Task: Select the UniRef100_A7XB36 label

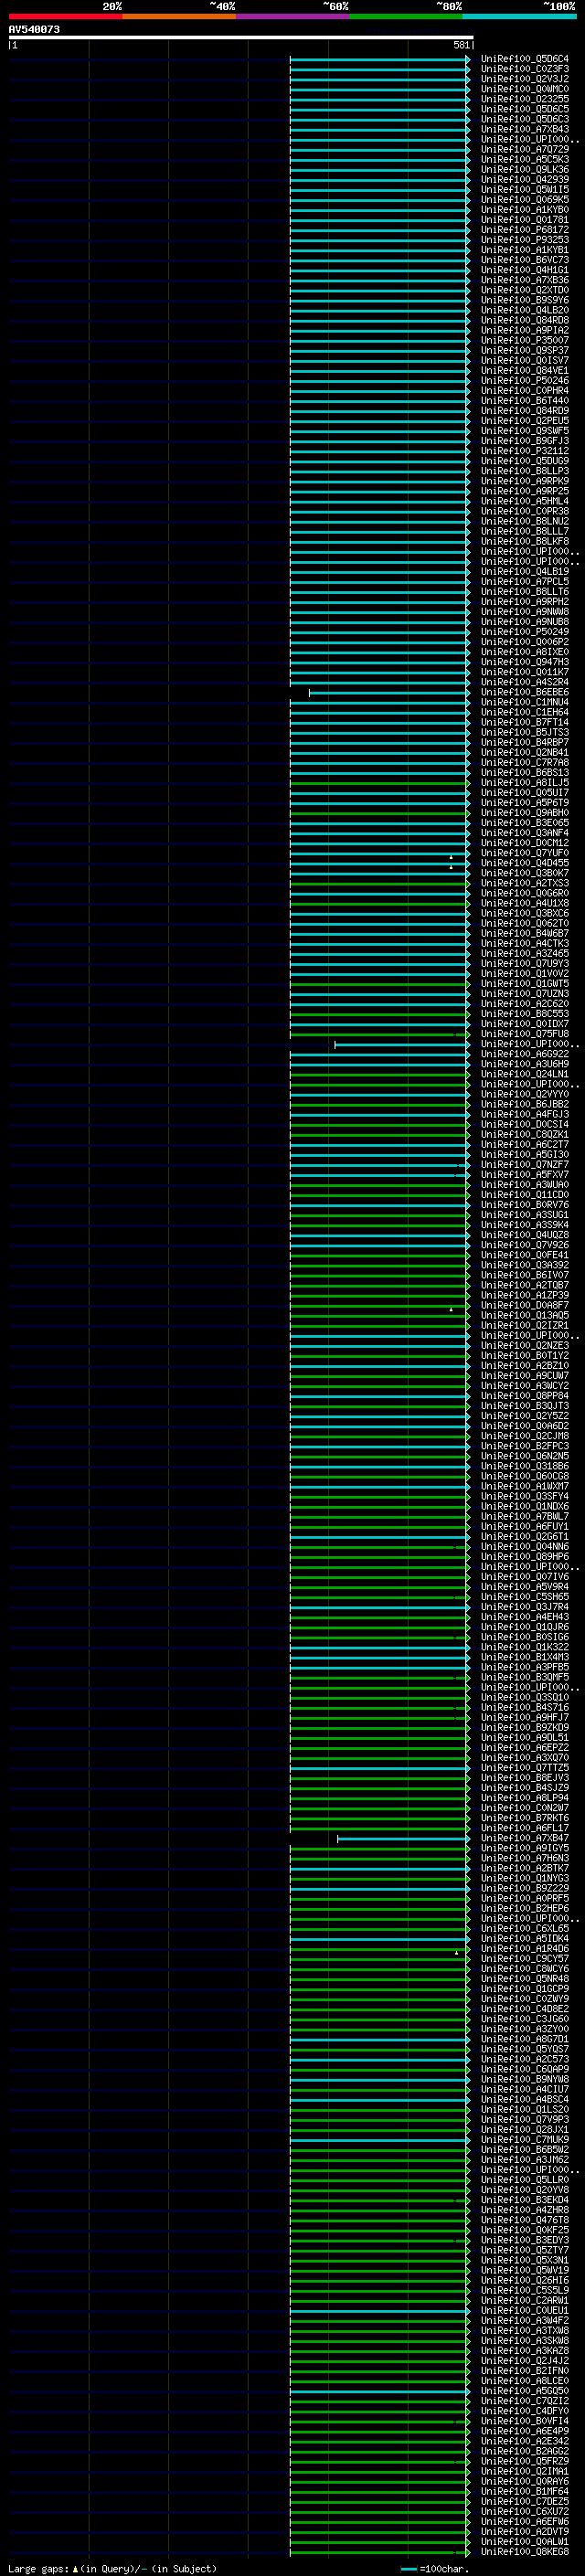Action: coord(525,280)
